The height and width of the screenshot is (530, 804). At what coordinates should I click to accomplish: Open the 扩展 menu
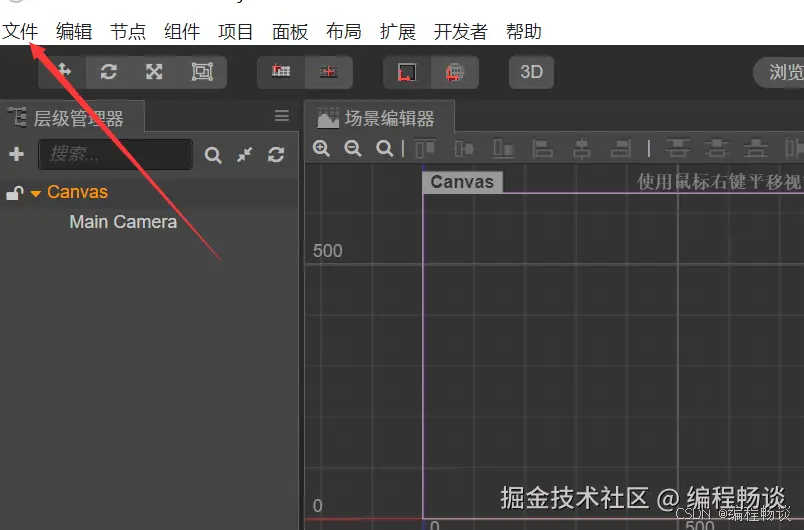point(398,32)
